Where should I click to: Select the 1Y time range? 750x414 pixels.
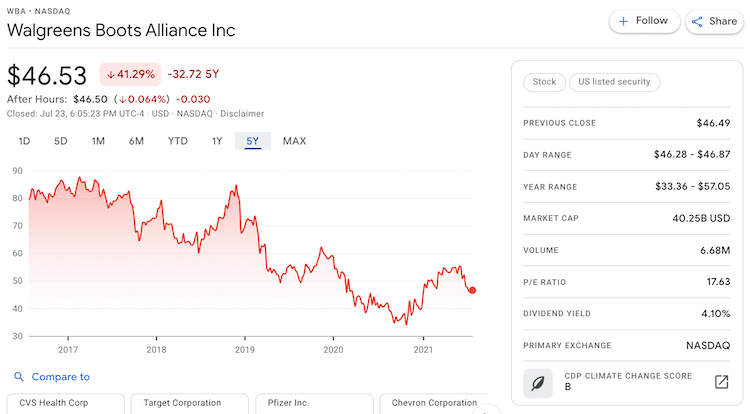coord(217,141)
